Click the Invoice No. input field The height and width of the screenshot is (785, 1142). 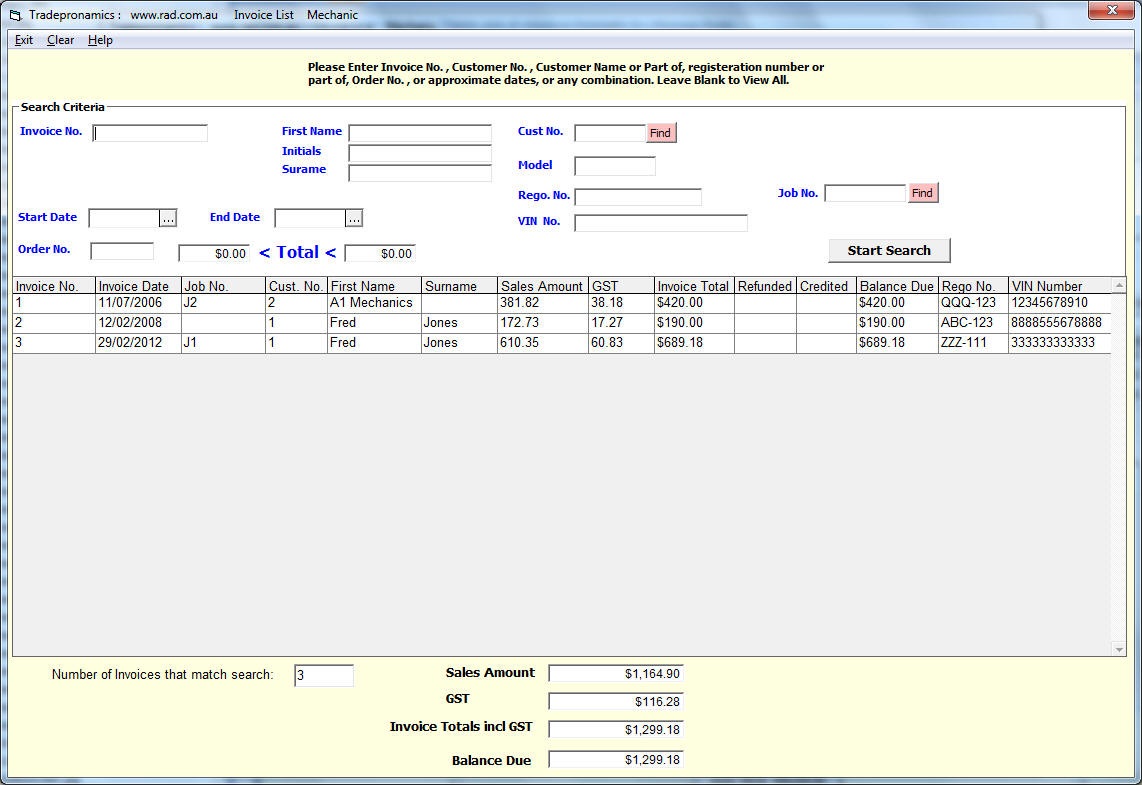[150, 133]
